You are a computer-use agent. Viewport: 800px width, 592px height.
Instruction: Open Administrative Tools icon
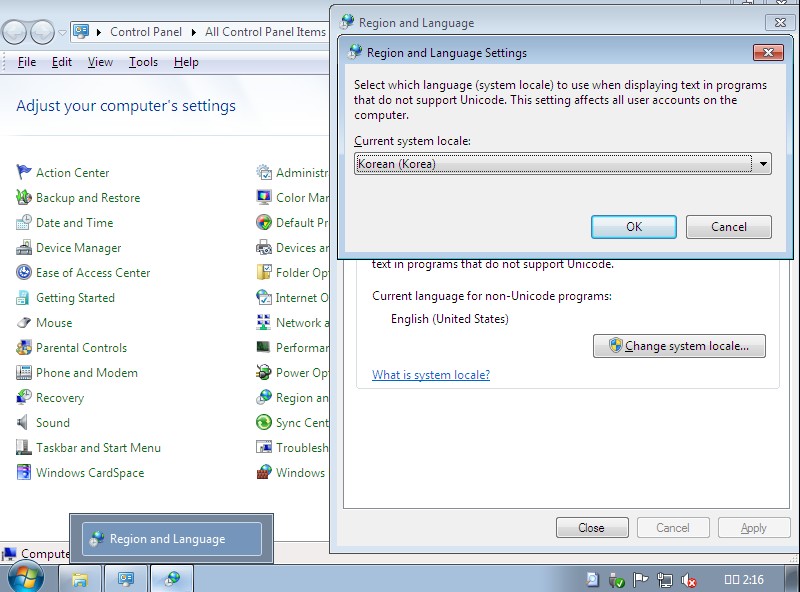point(264,172)
